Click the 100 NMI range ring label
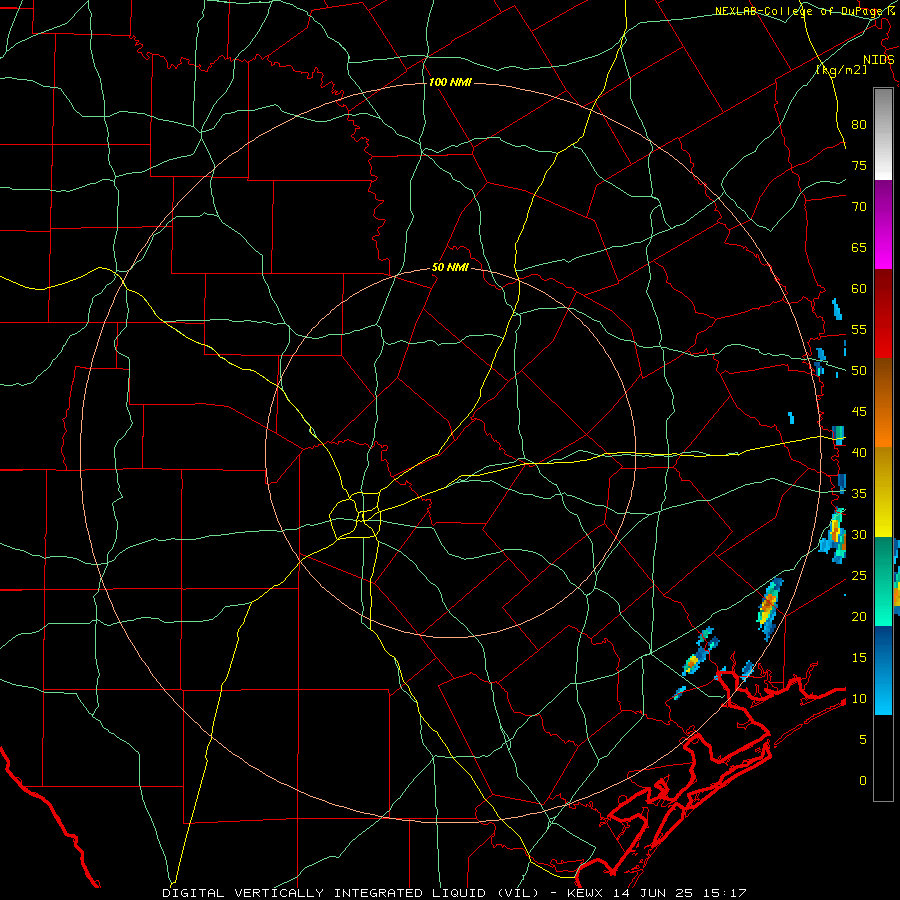 [449, 82]
